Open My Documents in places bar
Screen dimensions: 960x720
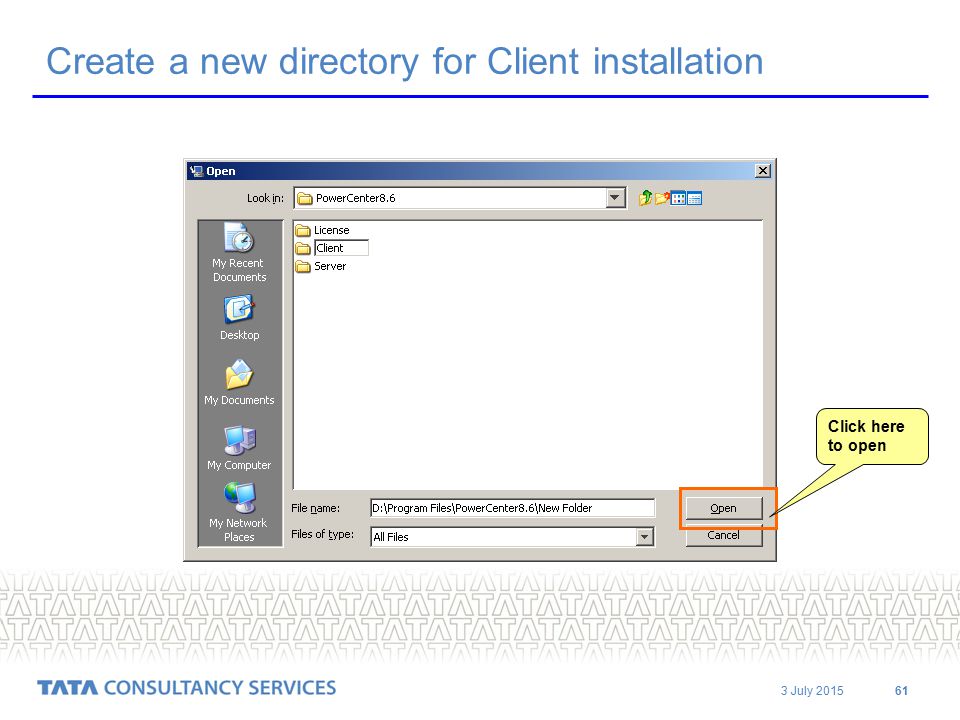(239, 383)
